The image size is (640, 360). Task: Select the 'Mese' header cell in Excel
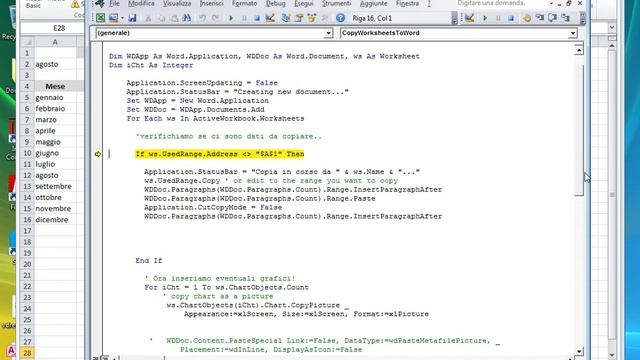55,86
